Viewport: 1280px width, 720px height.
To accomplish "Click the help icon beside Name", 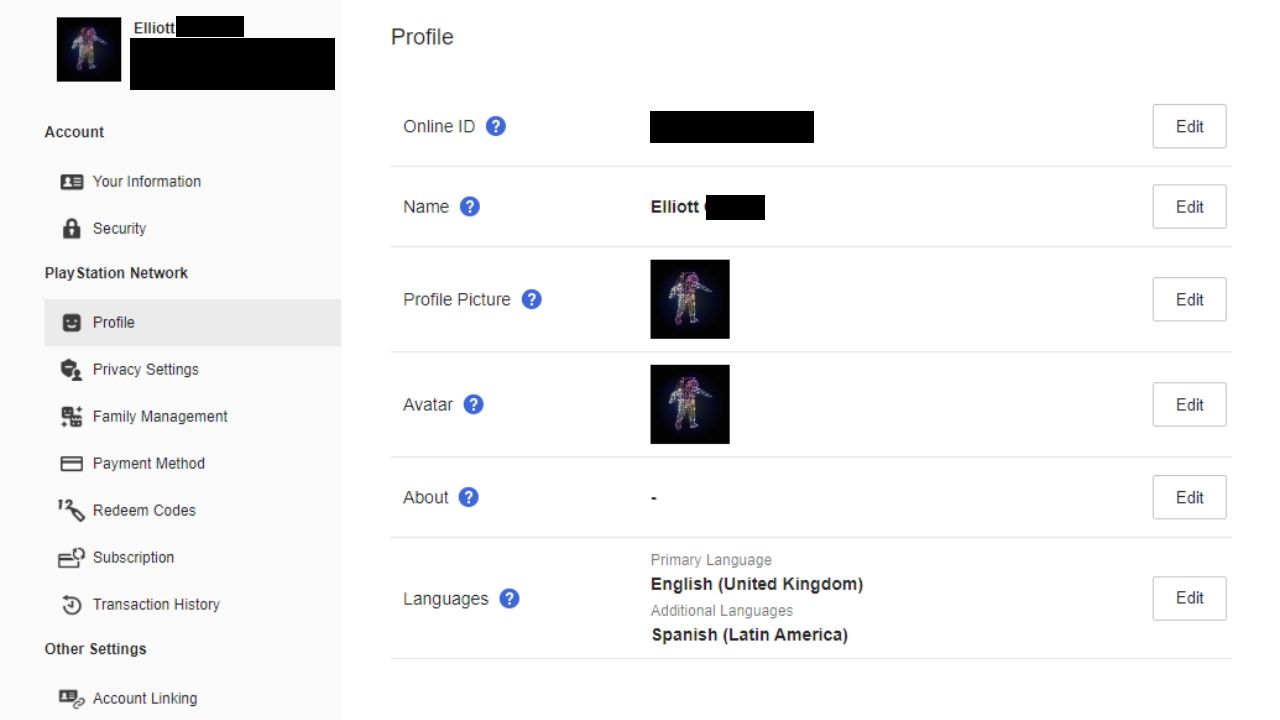I will pyautogui.click(x=470, y=207).
